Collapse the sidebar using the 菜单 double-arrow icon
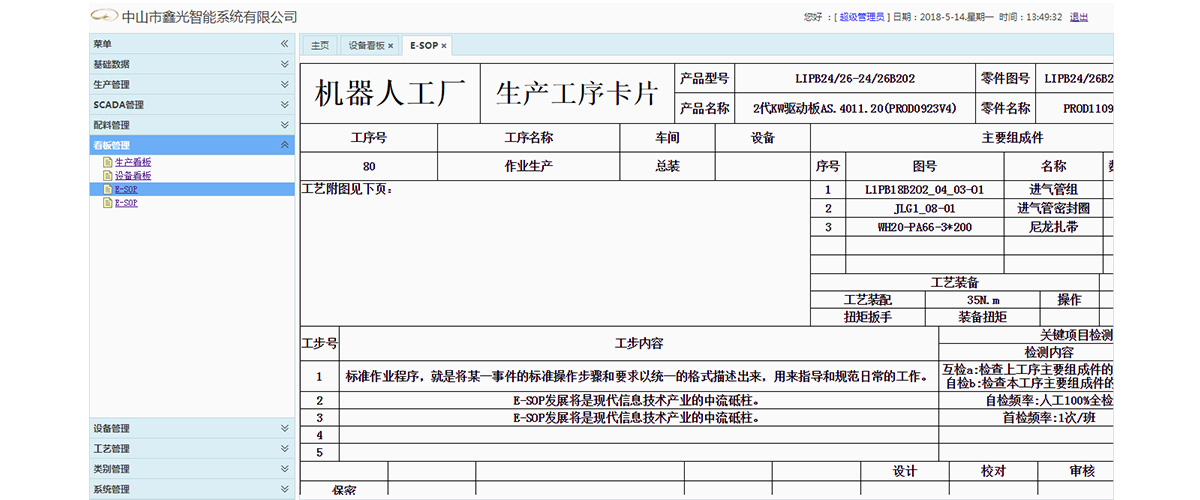Screen dimensions: 1200x500 click(285, 44)
